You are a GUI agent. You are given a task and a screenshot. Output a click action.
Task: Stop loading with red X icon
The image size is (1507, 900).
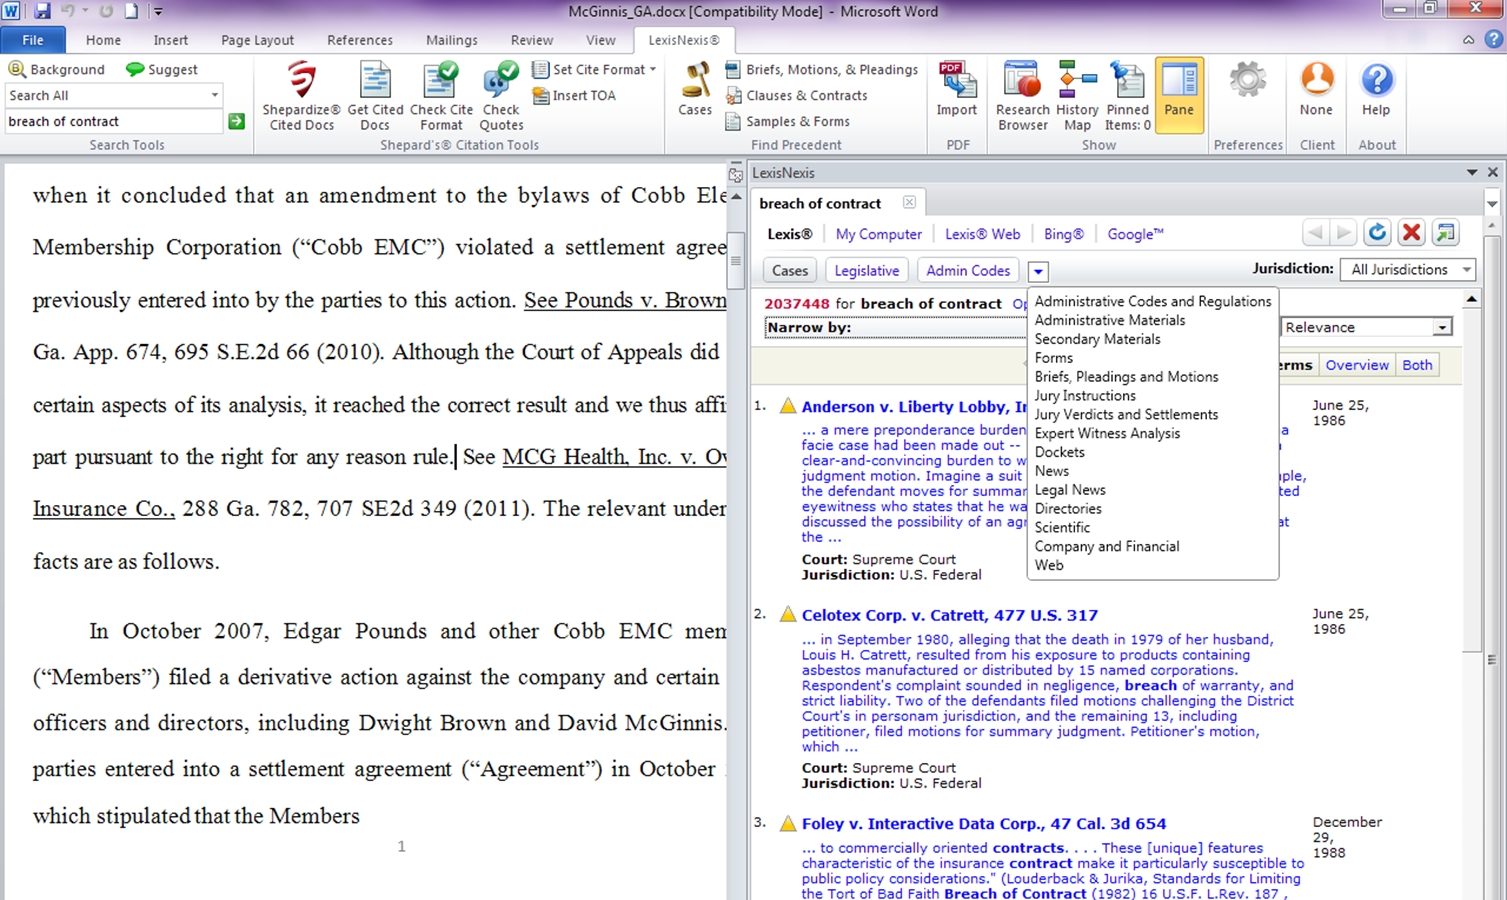(1411, 233)
